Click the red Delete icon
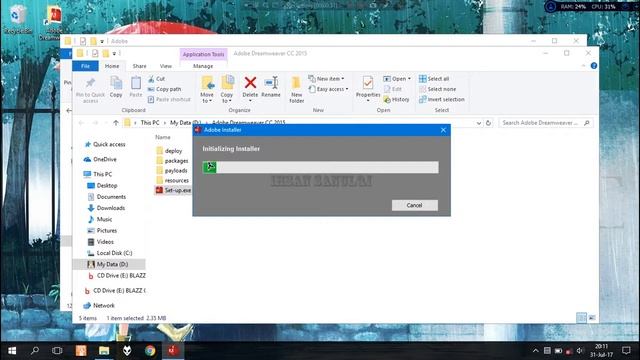 250,83
